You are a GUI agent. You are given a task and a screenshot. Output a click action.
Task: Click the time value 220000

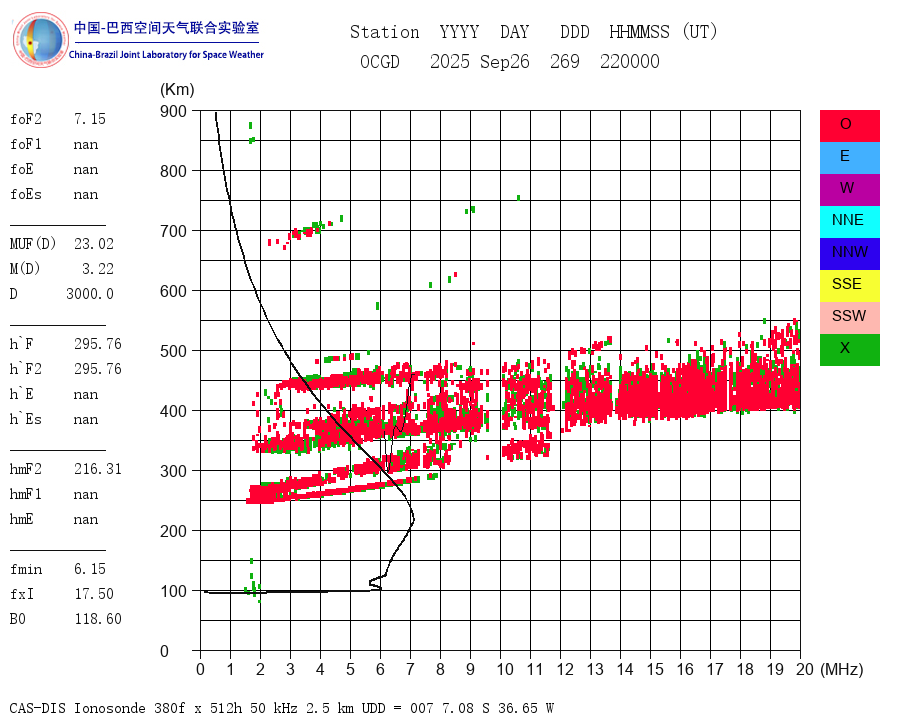[x=630, y=61]
